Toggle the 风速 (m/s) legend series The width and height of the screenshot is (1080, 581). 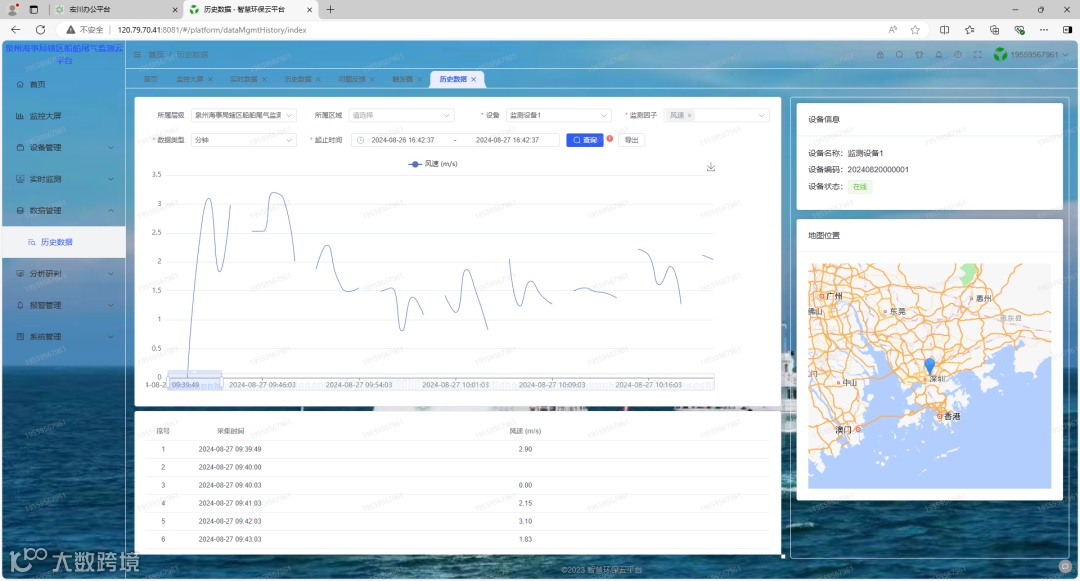(x=433, y=164)
